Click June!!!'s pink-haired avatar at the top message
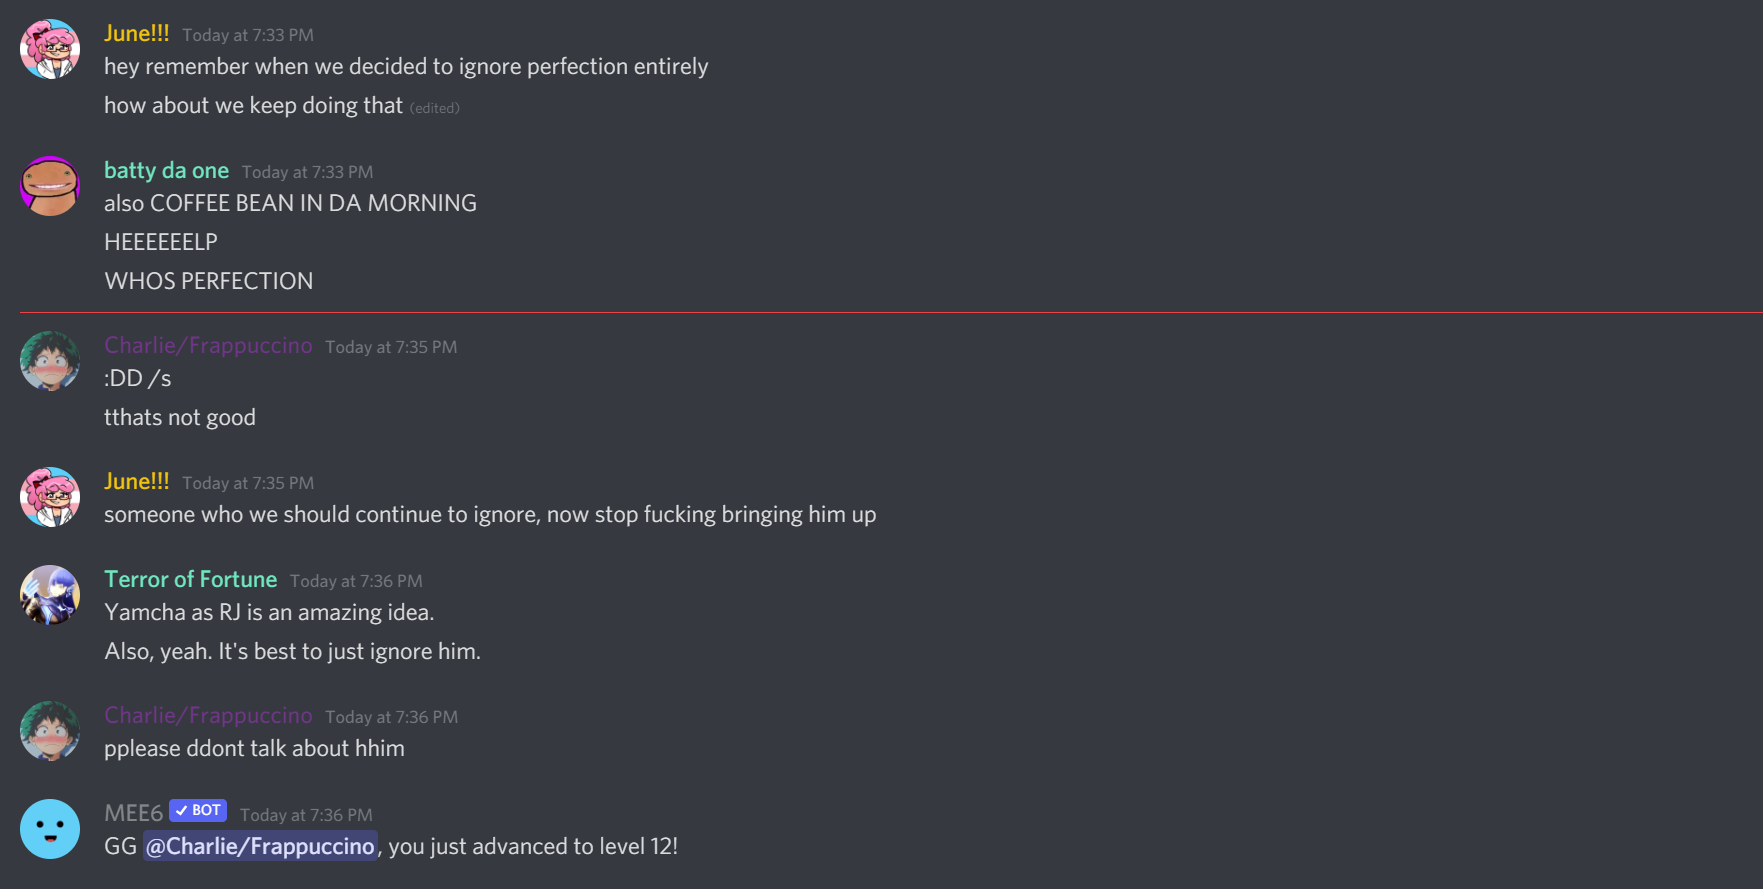The height and width of the screenshot is (889, 1763). pyautogui.click(x=50, y=49)
